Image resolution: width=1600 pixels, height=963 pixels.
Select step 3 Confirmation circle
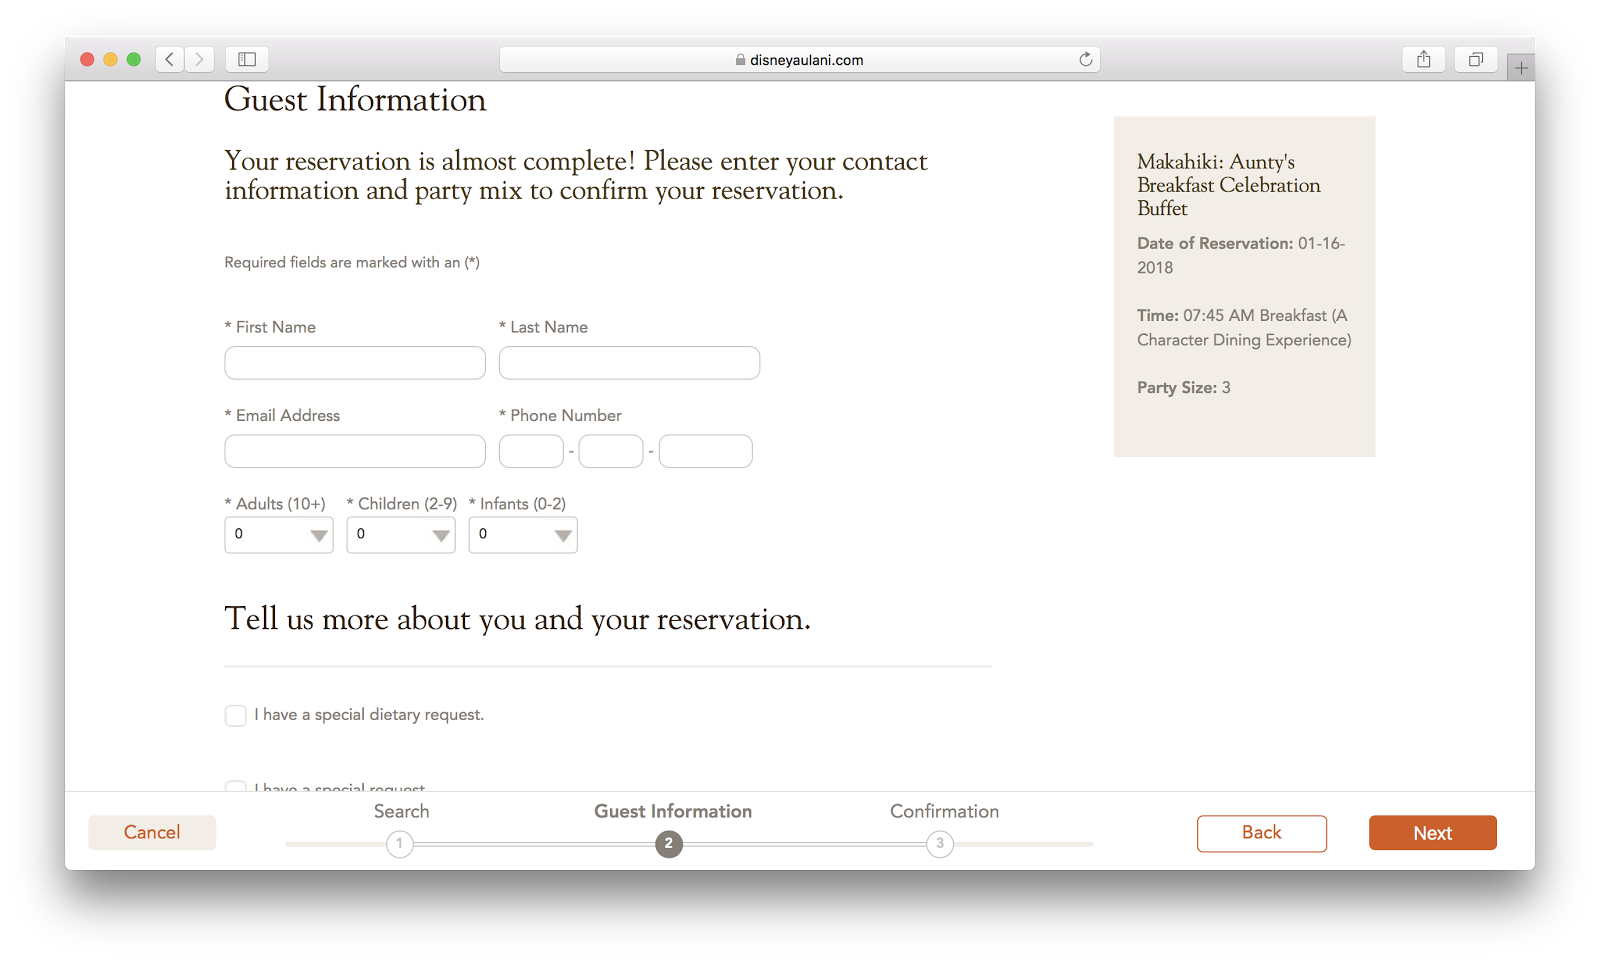click(940, 844)
